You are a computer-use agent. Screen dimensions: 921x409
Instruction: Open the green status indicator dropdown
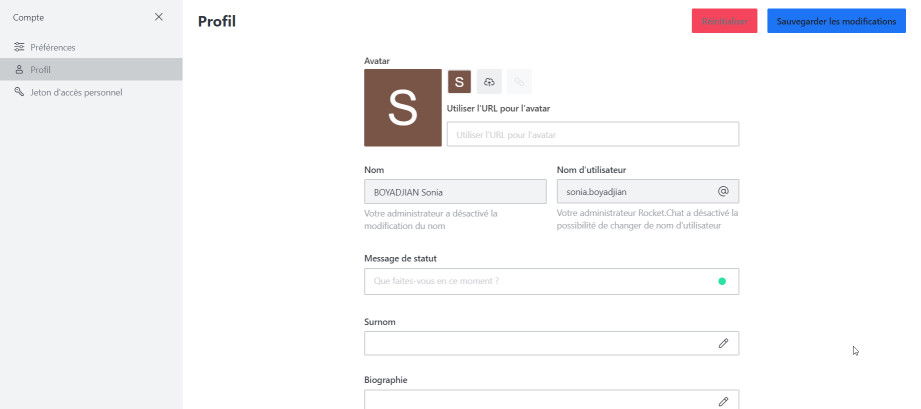pos(722,281)
